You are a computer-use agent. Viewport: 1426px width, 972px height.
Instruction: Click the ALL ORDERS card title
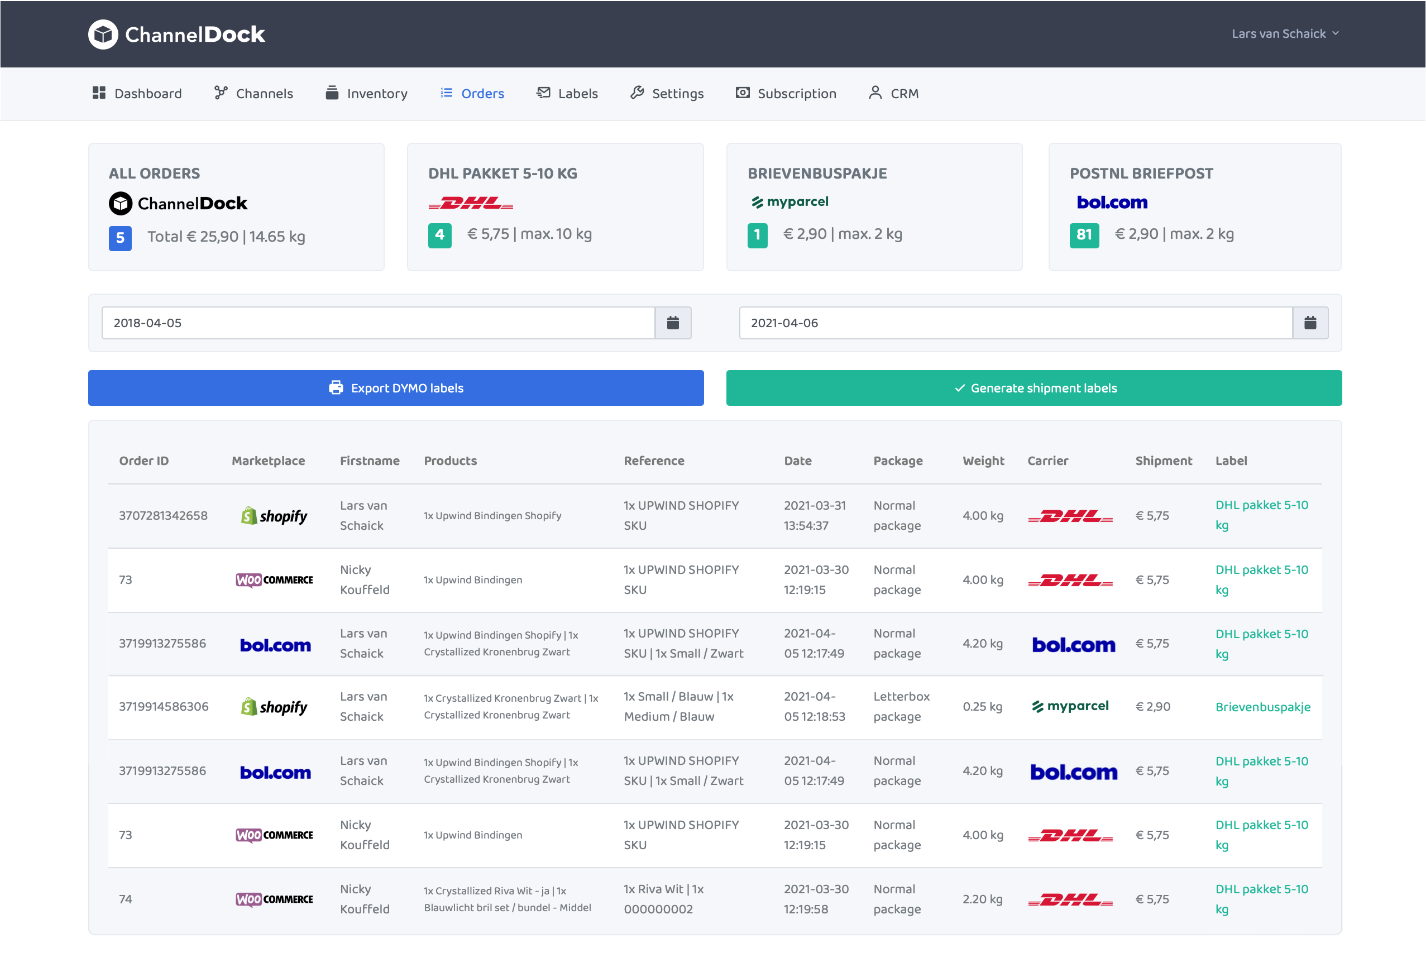point(154,174)
